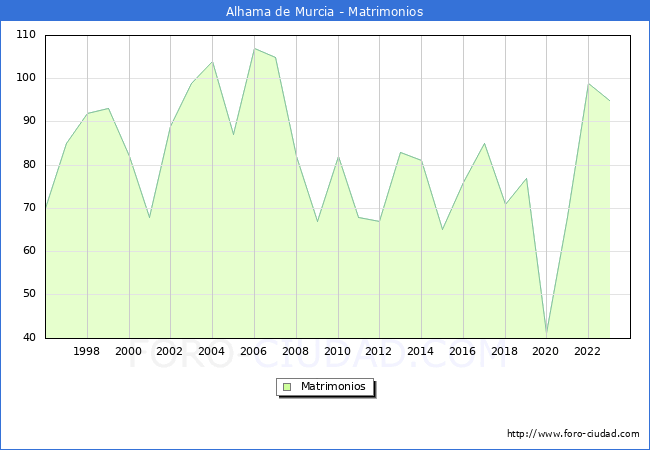Click x-axis label 2002
Viewport: 650px width, 450px height.
[169, 351]
